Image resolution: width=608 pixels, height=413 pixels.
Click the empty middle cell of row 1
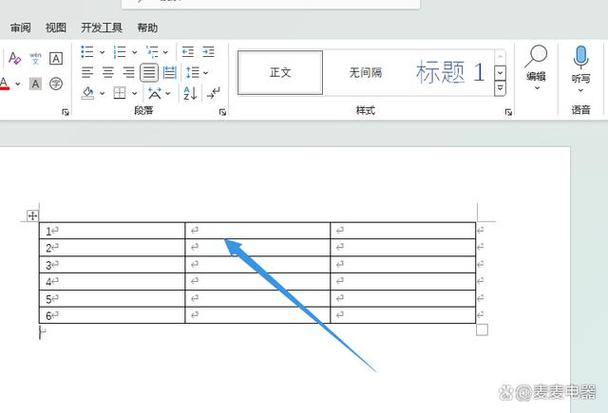tap(258, 231)
